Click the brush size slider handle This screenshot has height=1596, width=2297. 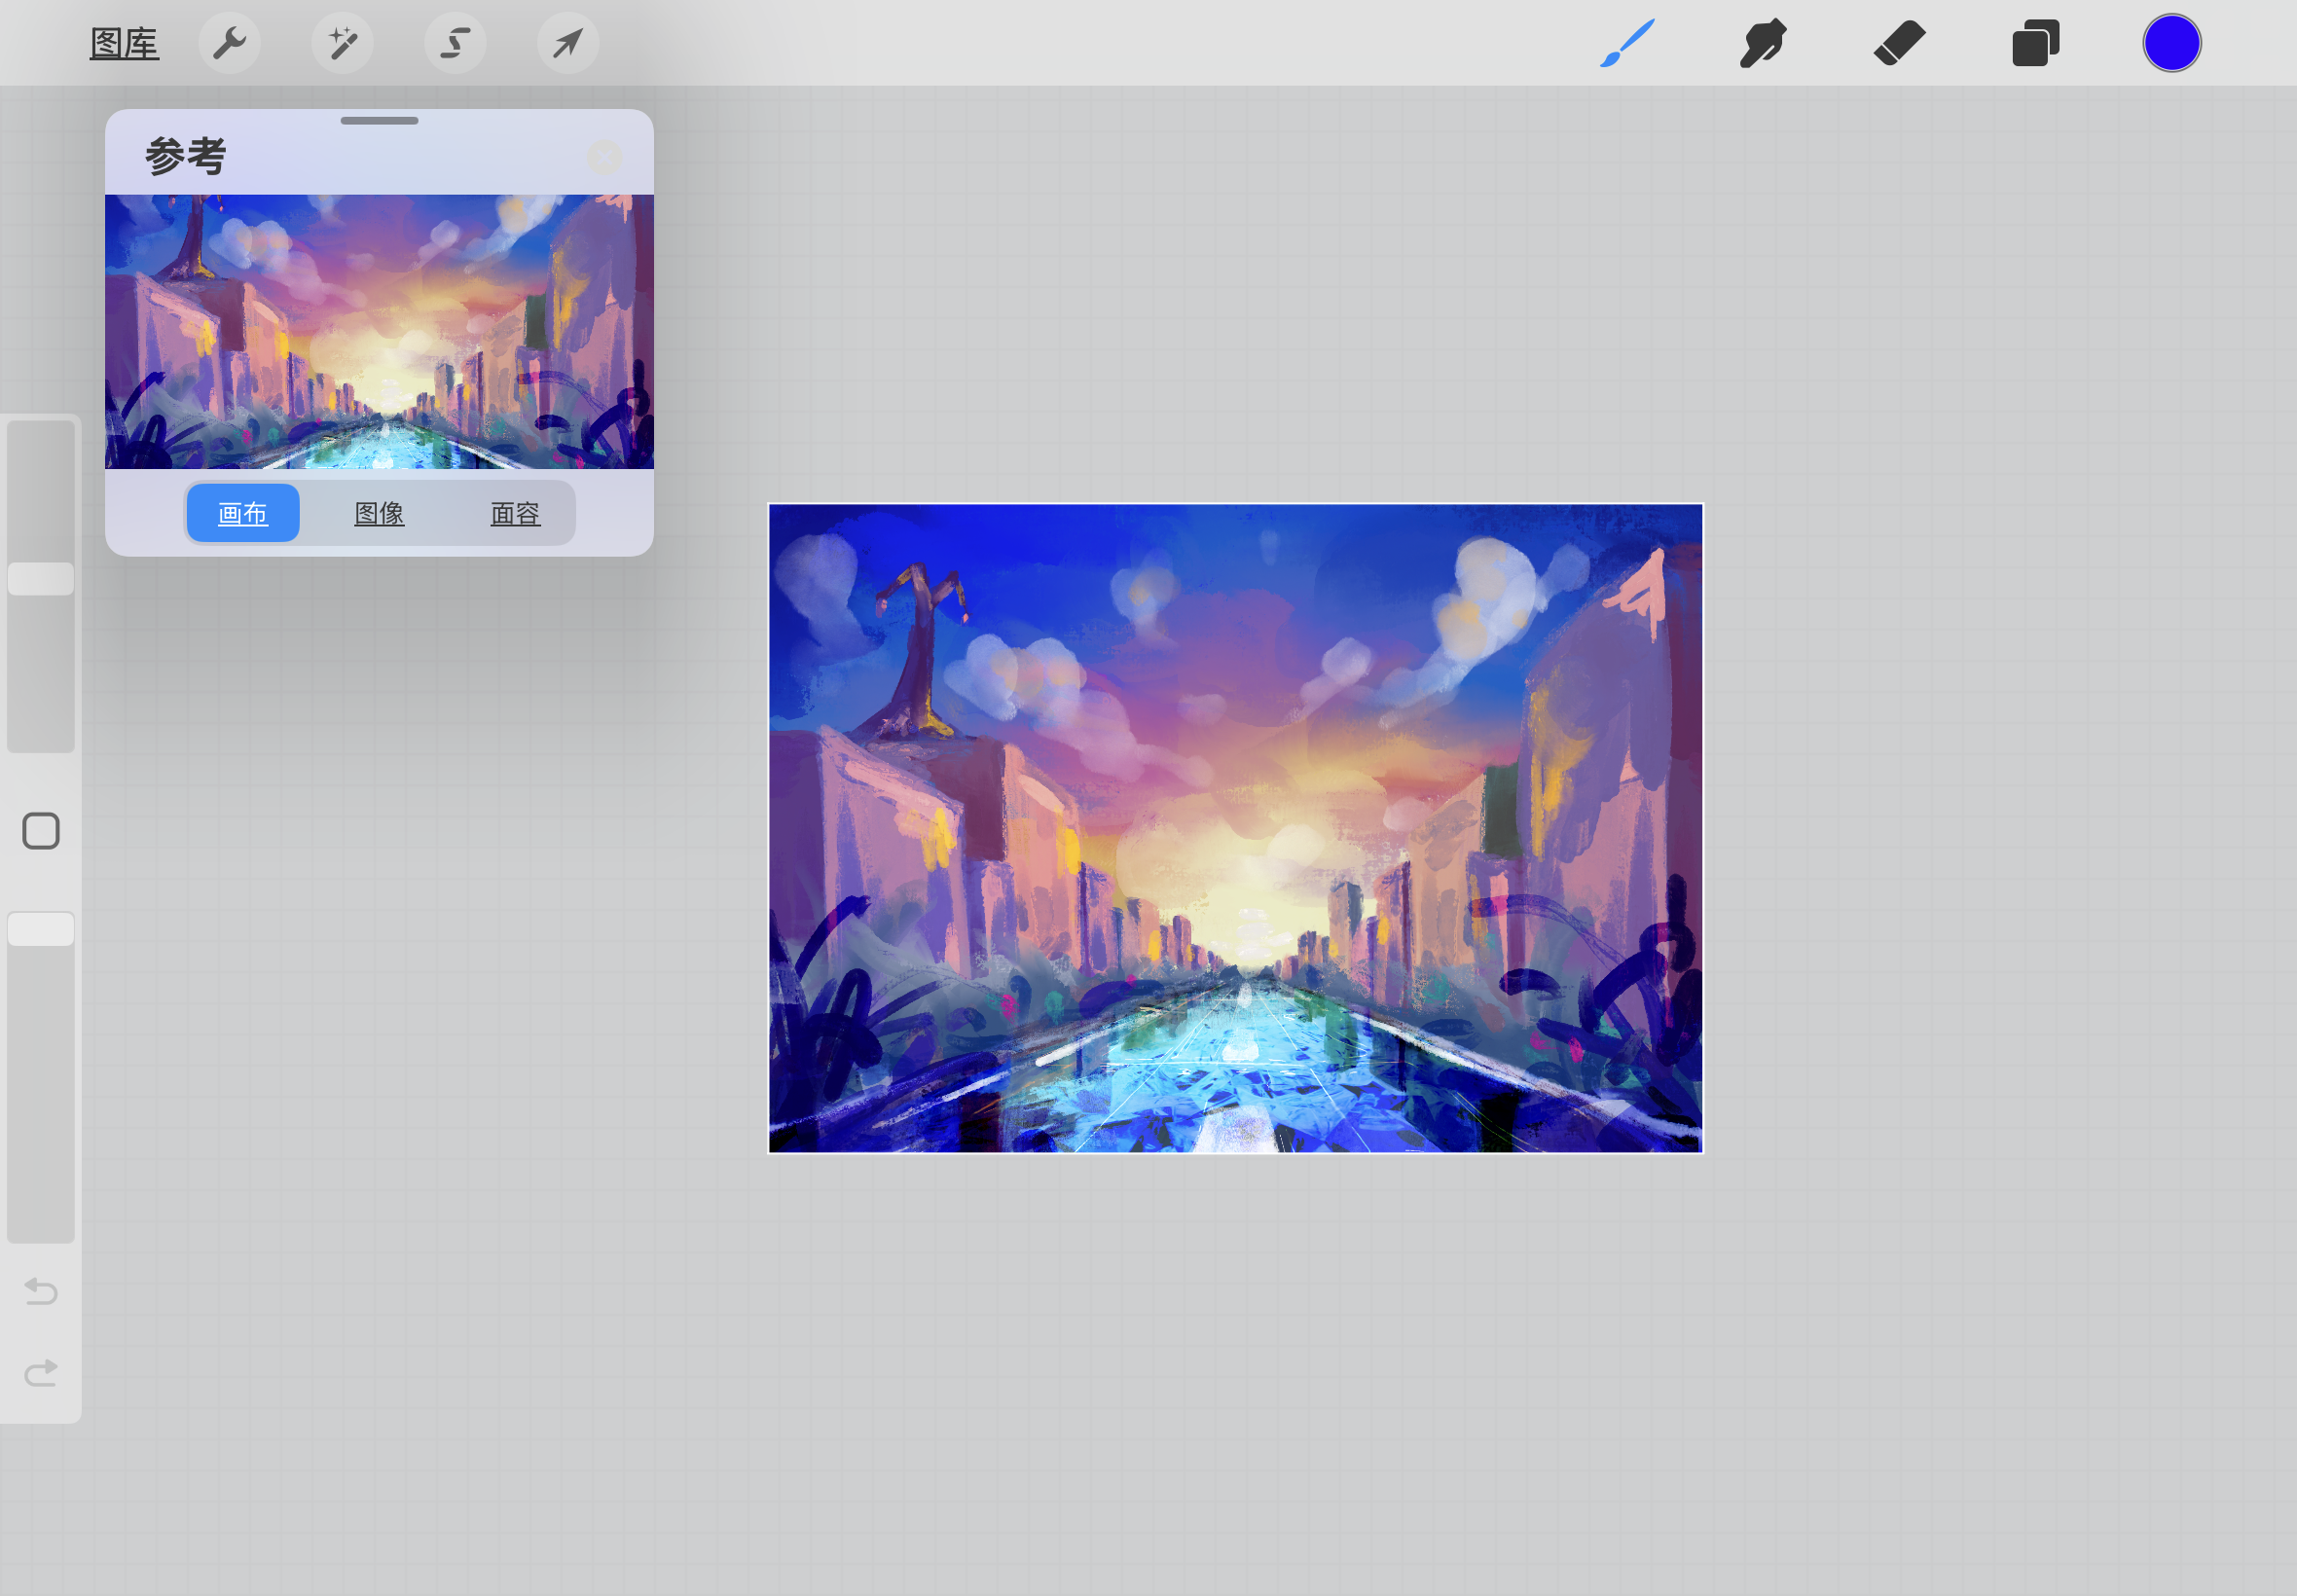coord(41,579)
